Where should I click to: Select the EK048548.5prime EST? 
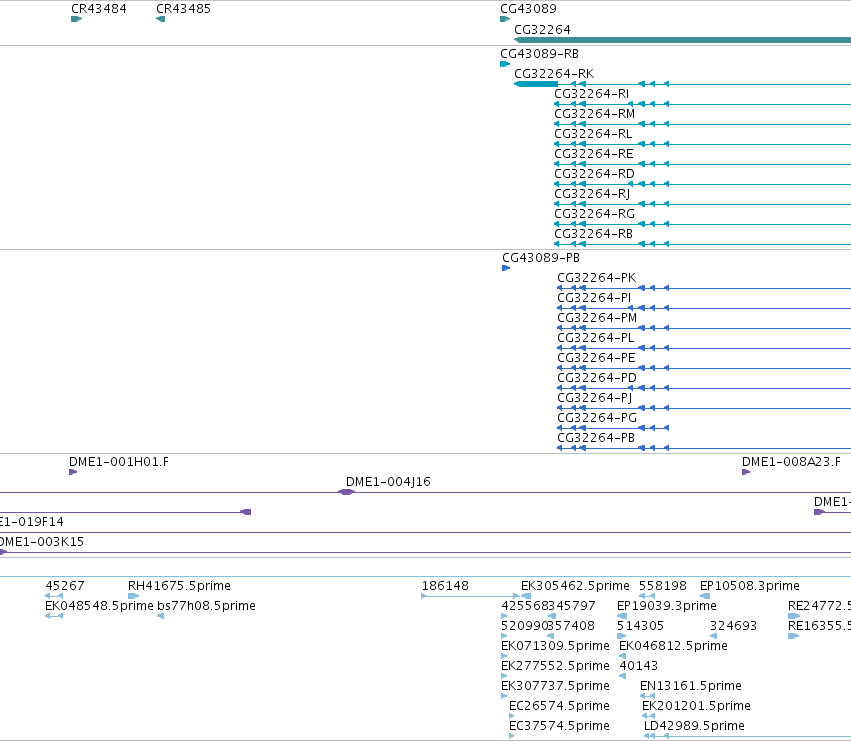pos(54,616)
